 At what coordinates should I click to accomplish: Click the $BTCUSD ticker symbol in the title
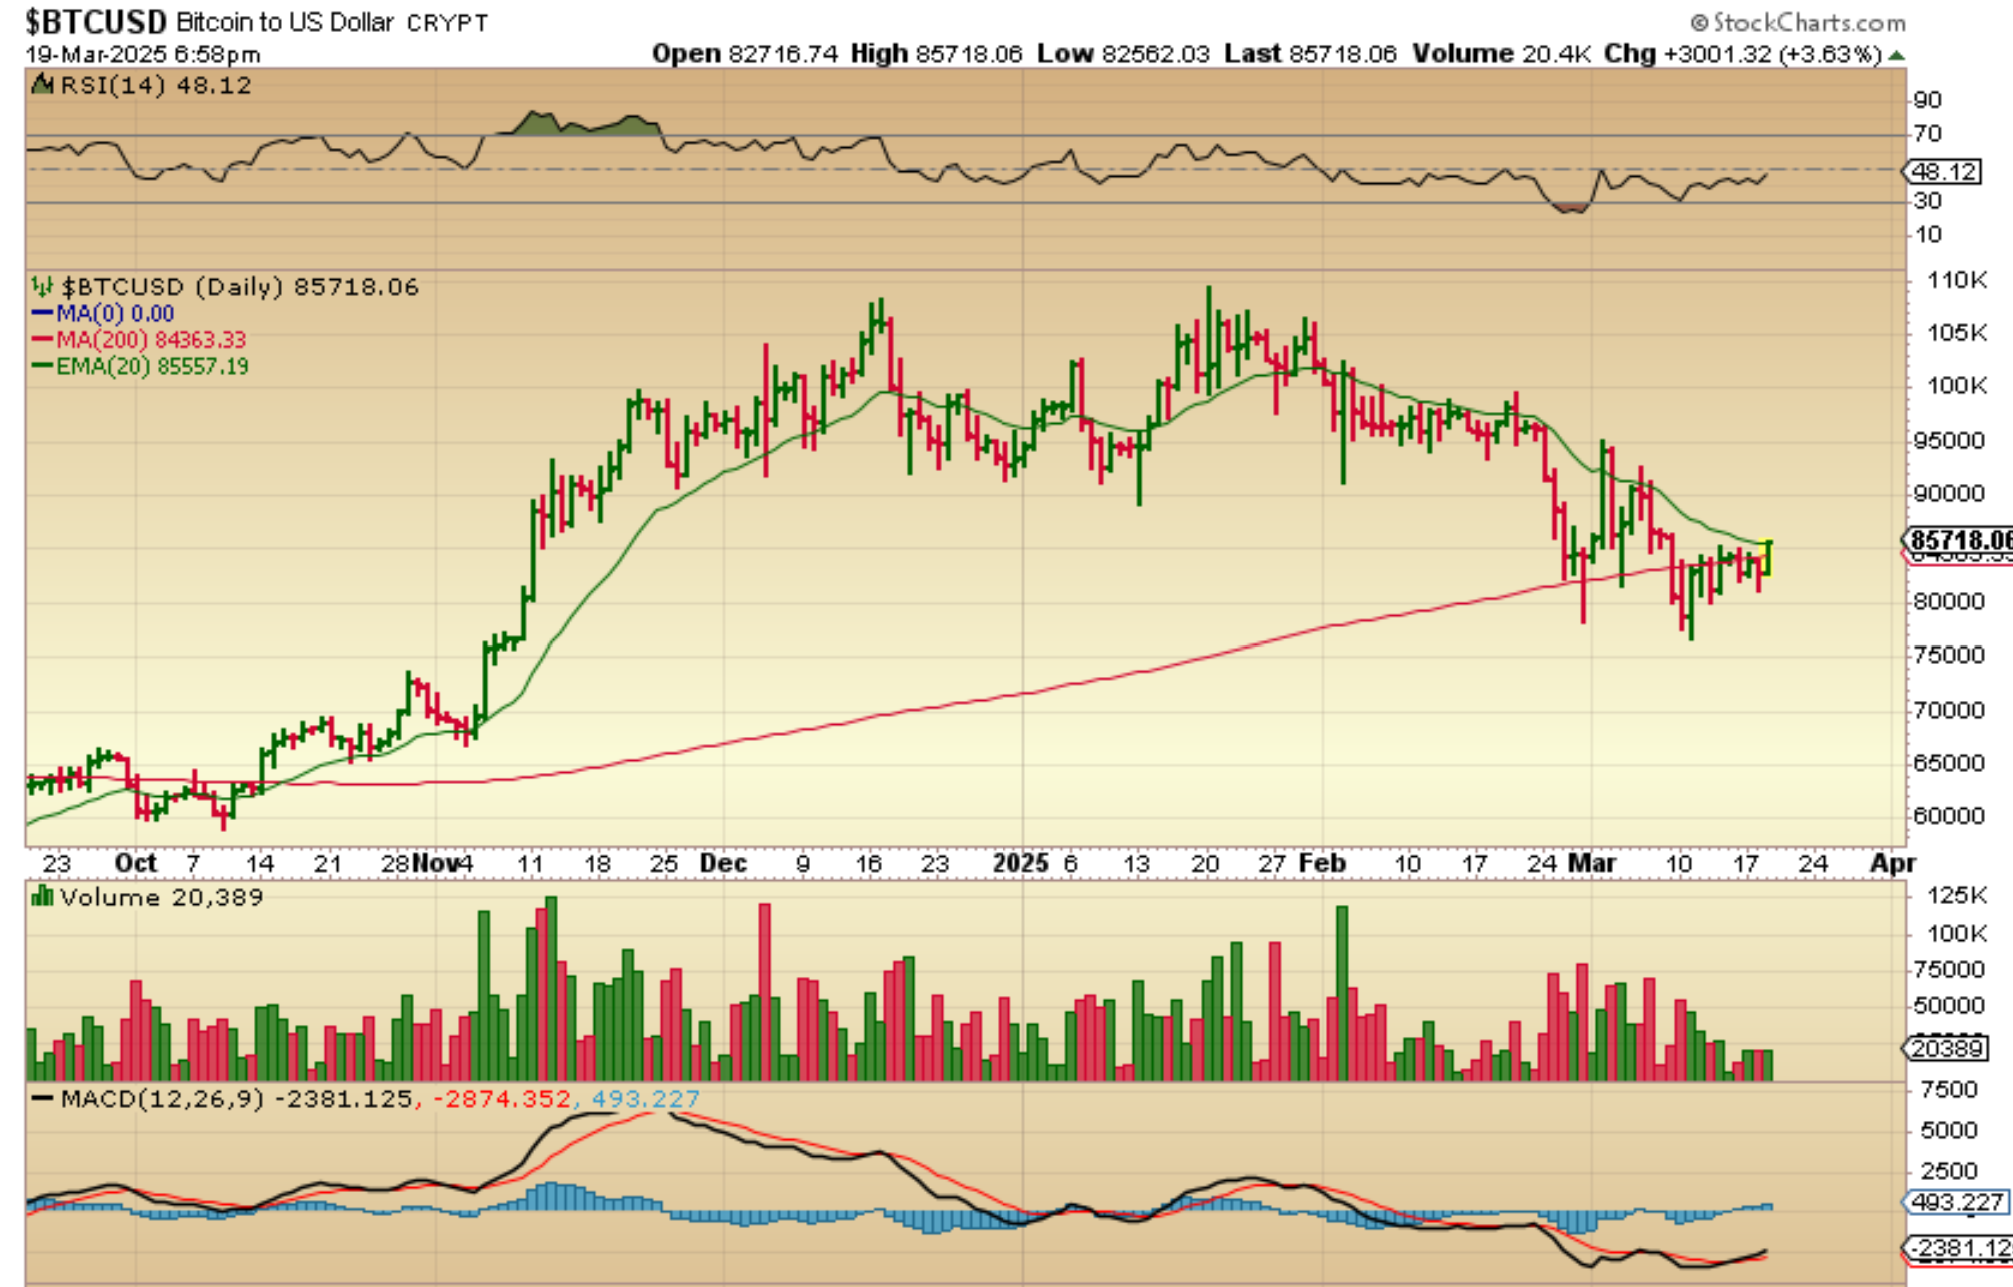coord(96,22)
